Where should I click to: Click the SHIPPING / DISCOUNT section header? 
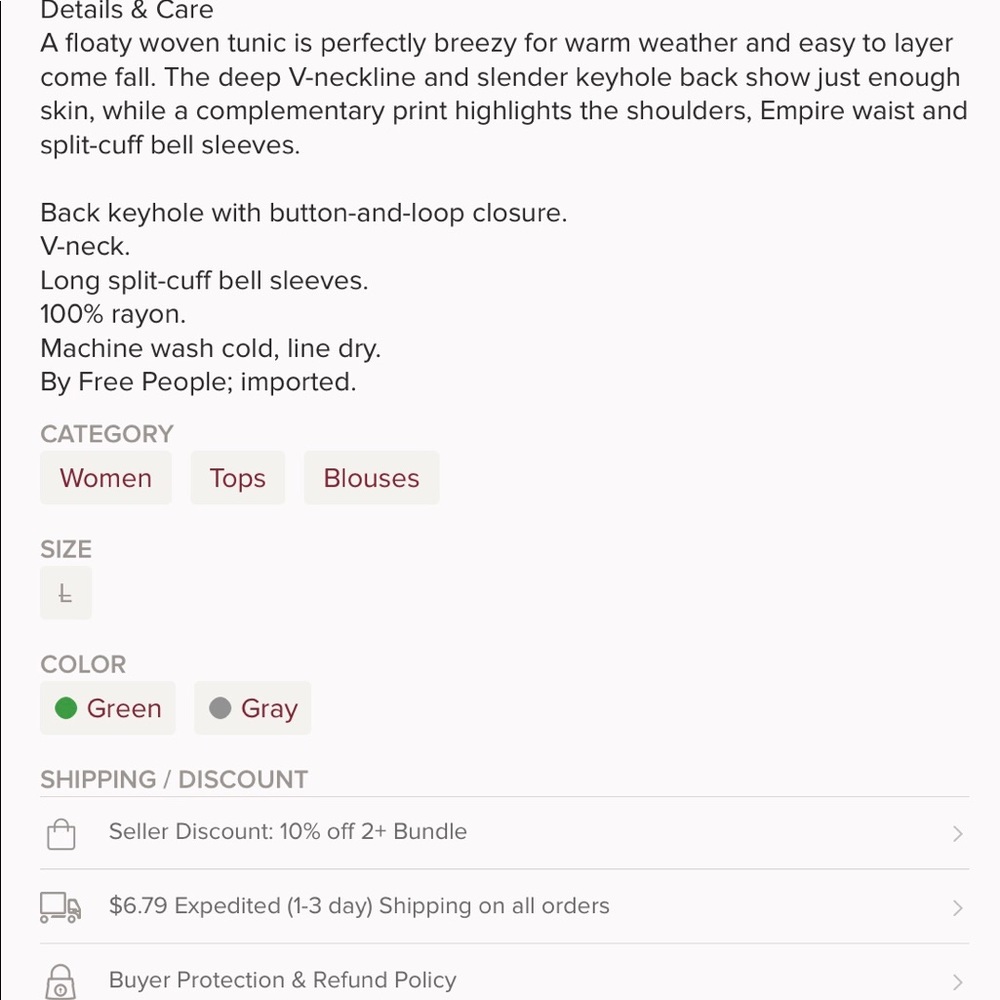[174, 779]
